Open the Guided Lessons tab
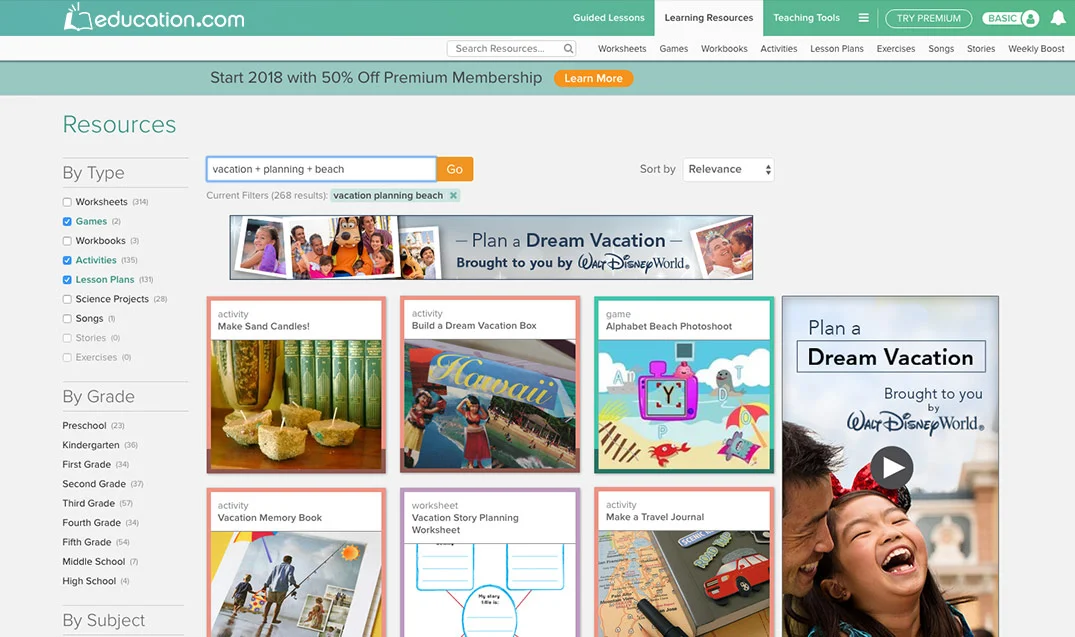 (609, 18)
